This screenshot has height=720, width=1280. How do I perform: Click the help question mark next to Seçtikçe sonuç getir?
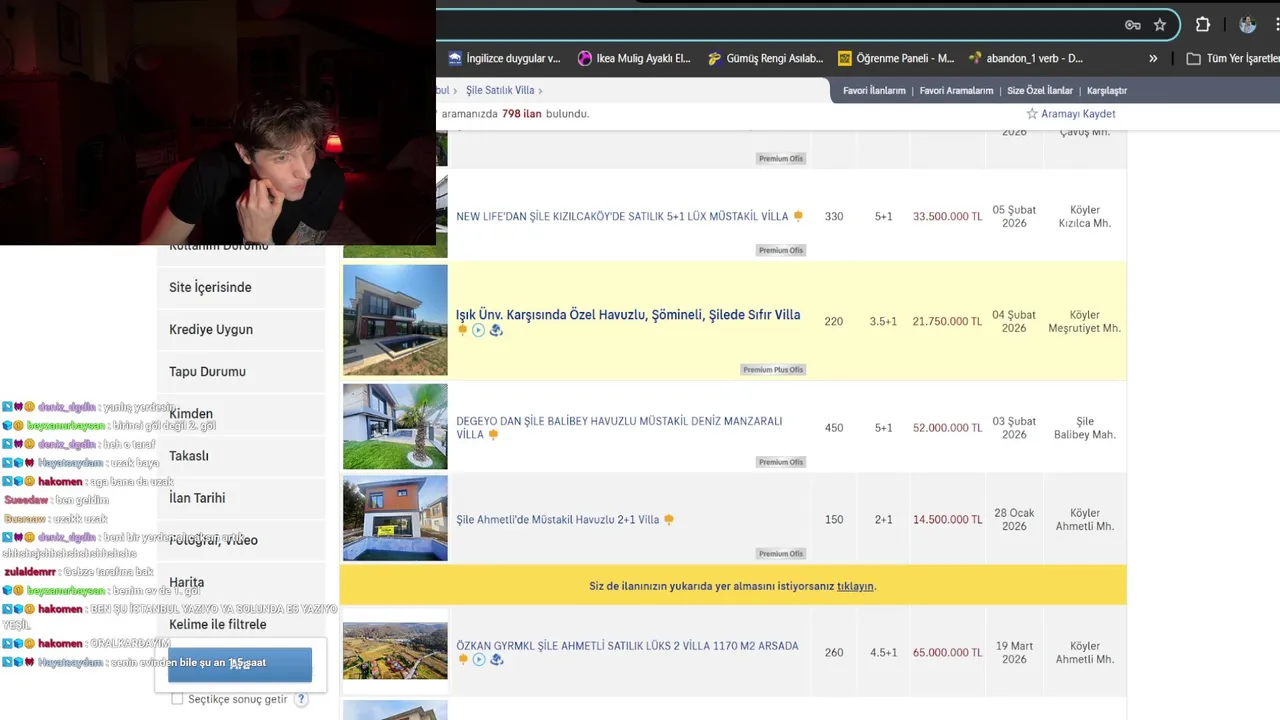[301, 699]
